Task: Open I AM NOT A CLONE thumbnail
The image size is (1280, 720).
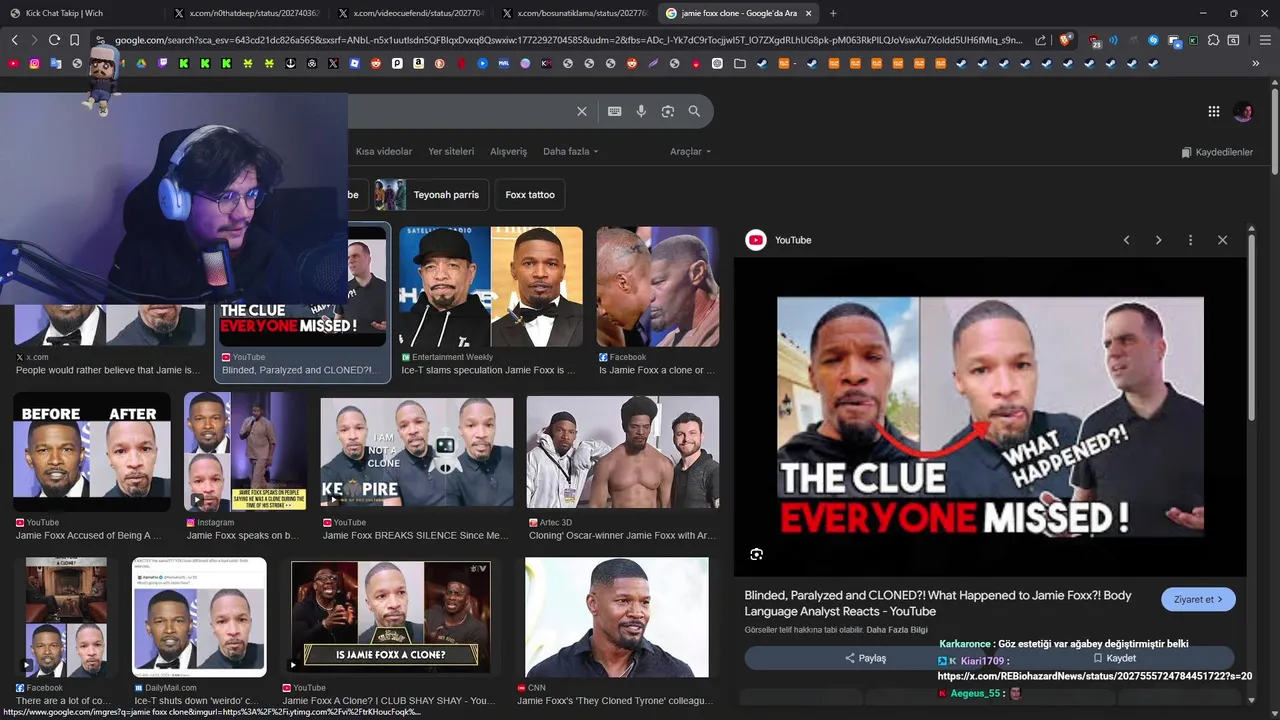Action: 417,452
